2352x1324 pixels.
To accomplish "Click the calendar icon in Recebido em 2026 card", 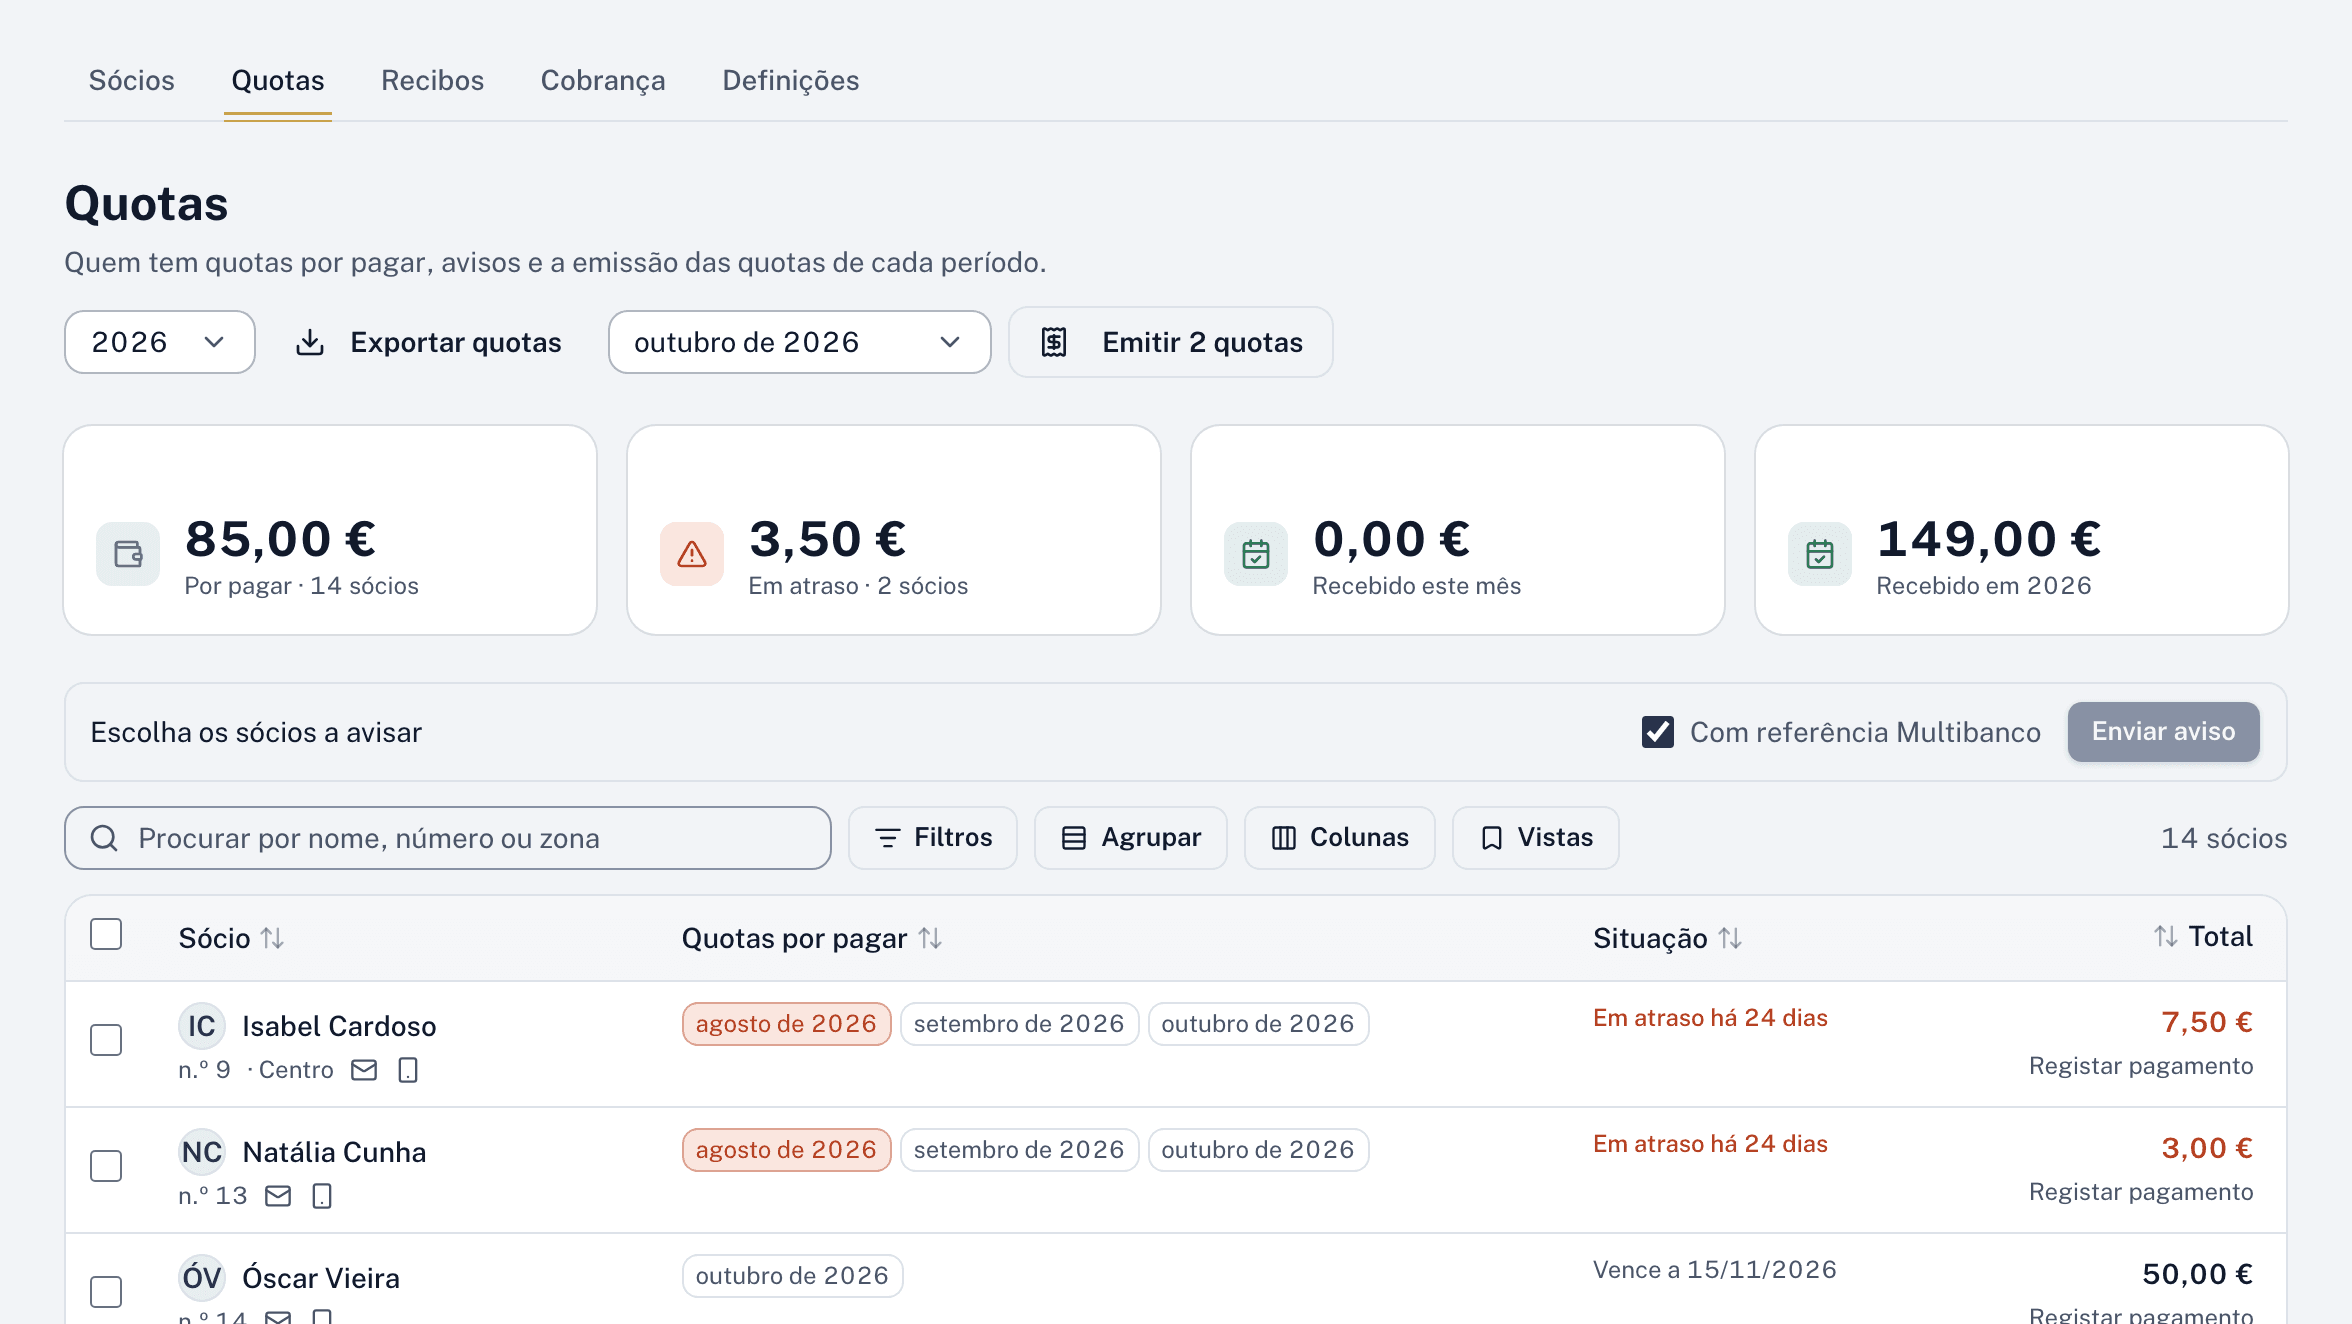I will pyautogui.click(x=1820, y=554).
